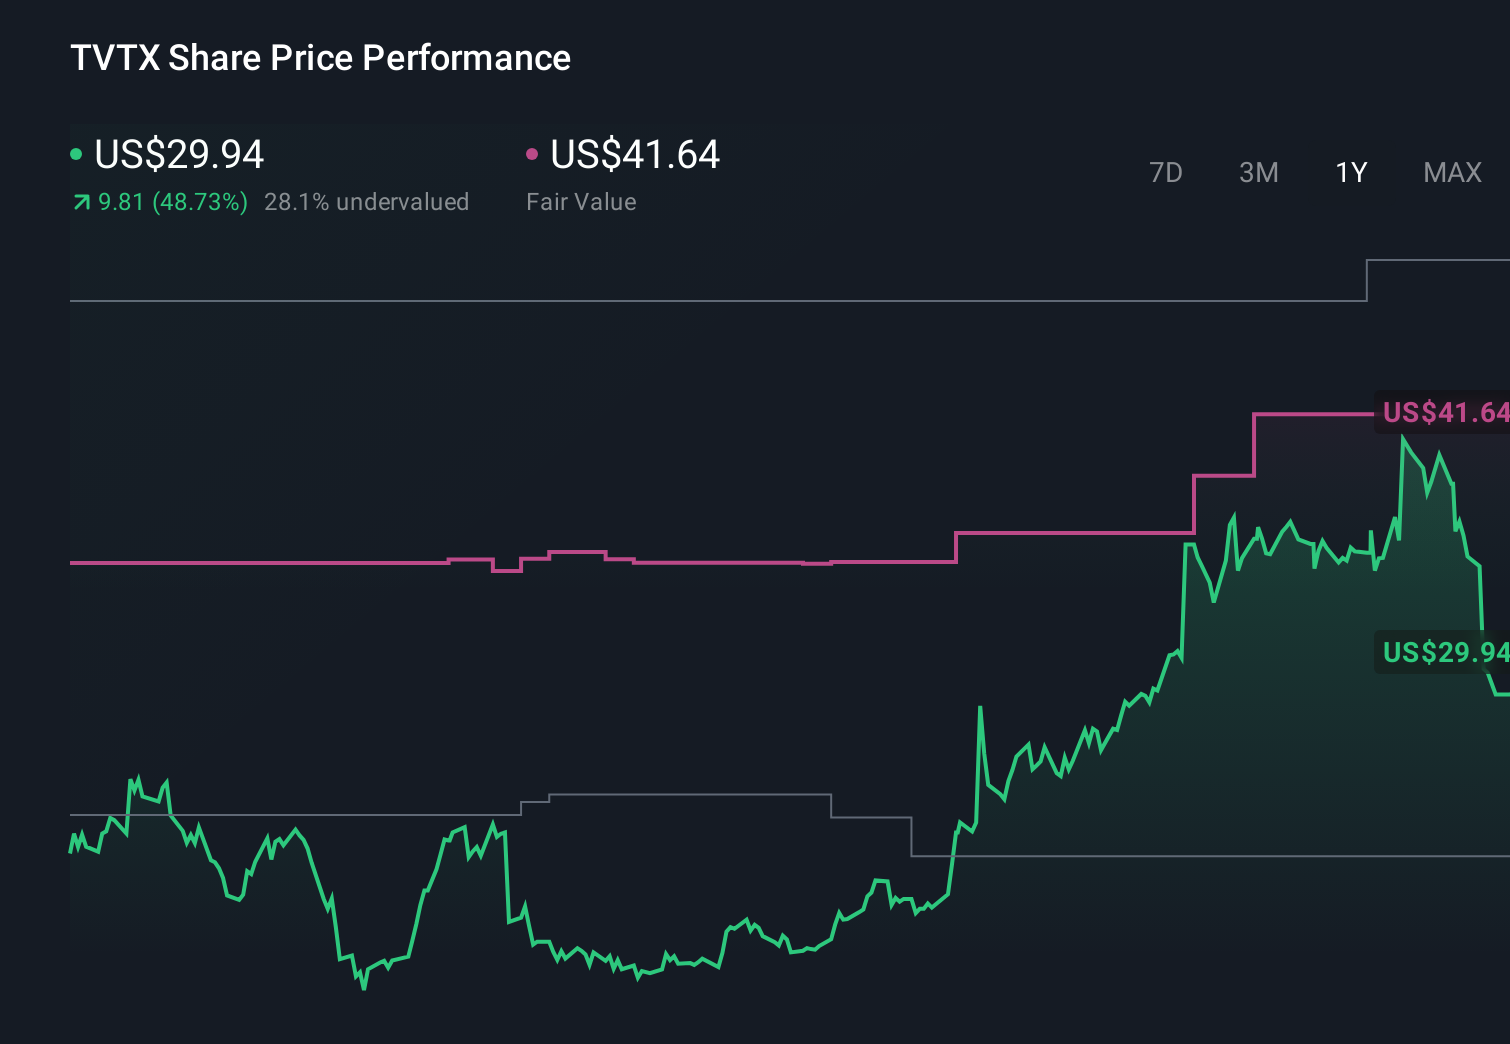
Task: Switch to the 7D time range
Action: [x=1166, y=172]
